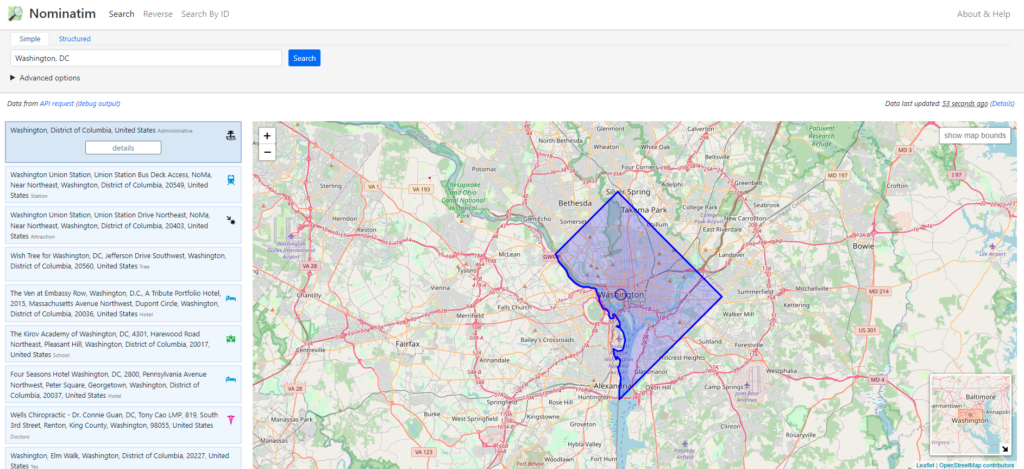Screen dimensions: 1024x469
Task: Click the administrative landmark icon of first result
Action: 231,136
